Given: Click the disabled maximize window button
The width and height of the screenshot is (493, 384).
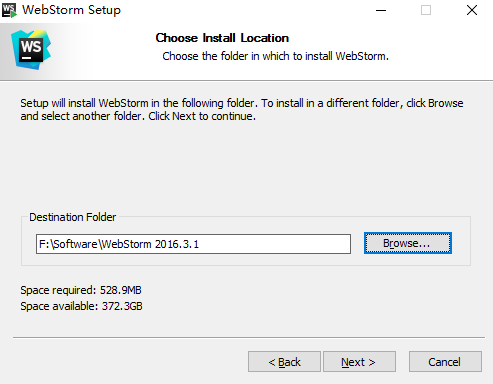Looking at the screenshot, I should pos(426,10).
